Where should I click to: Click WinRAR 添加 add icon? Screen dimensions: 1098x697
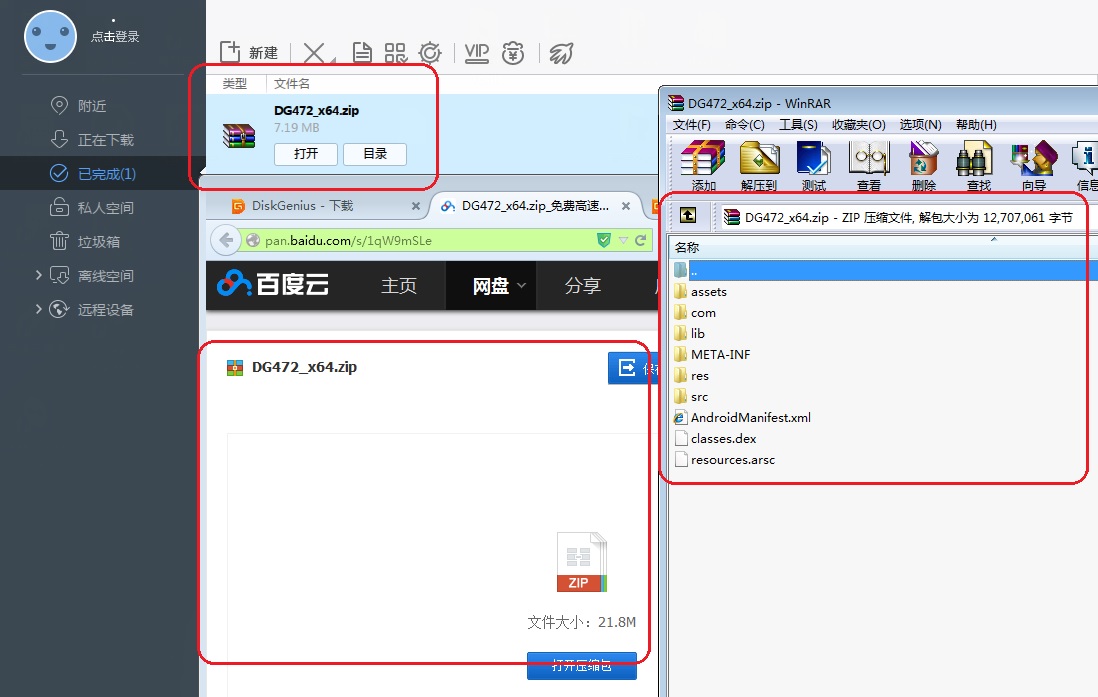click(x=704, y=165)
